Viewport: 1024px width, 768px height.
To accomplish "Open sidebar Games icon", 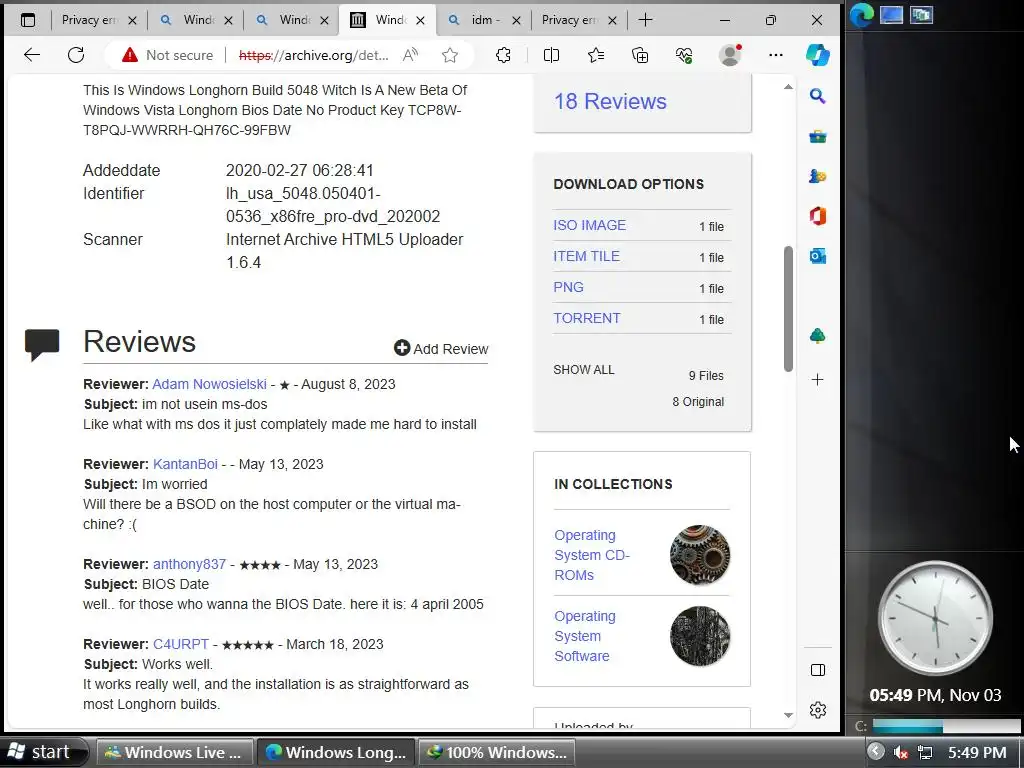I will (818, 176).
